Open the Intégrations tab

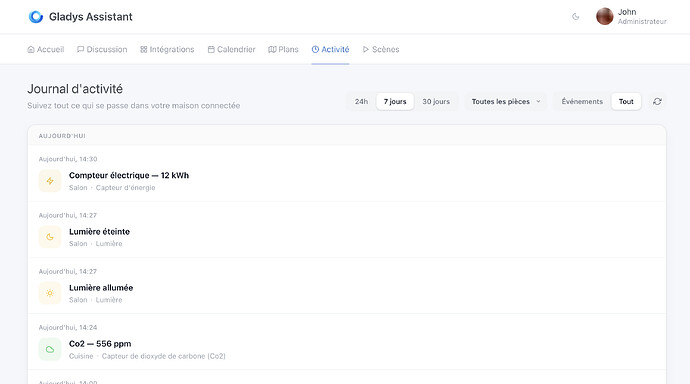click(x=167, y=49)
